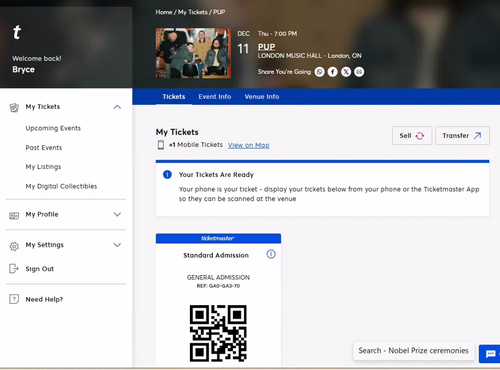The height and width of the screenshot is (370, 500).
Task: Open Past Events in sidebar
Action: [44, 148]
